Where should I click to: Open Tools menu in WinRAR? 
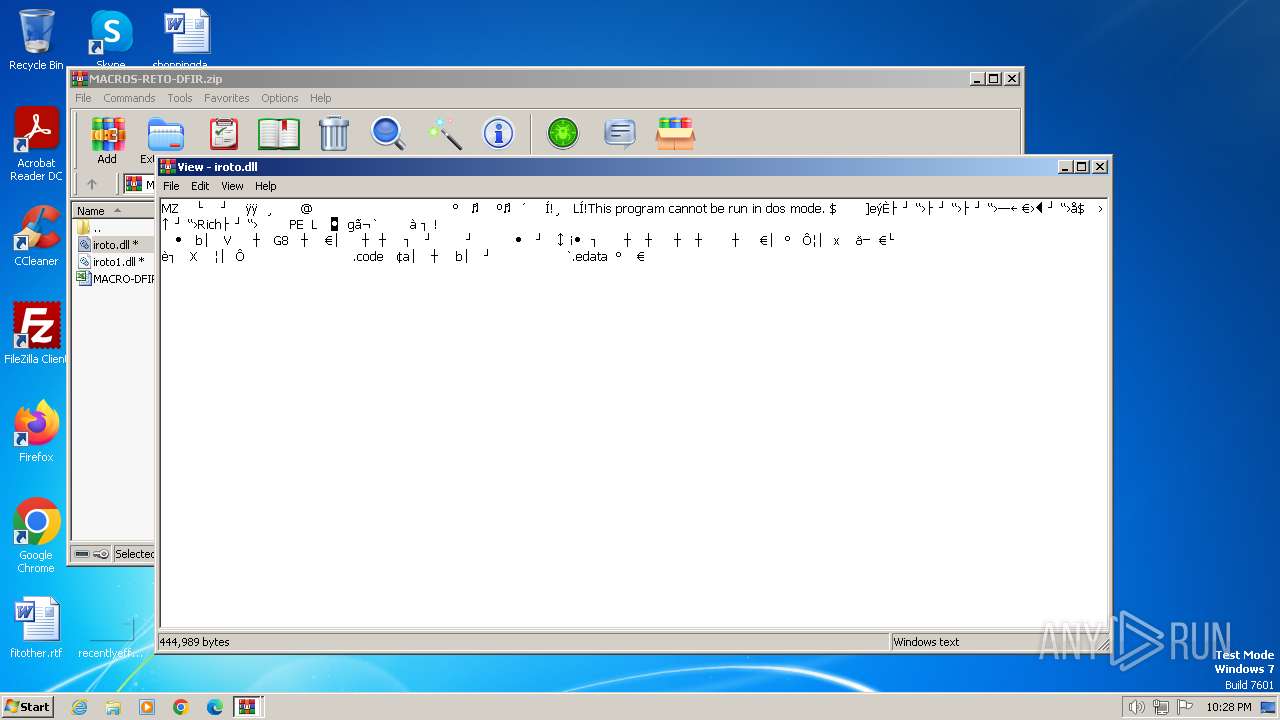180,98
